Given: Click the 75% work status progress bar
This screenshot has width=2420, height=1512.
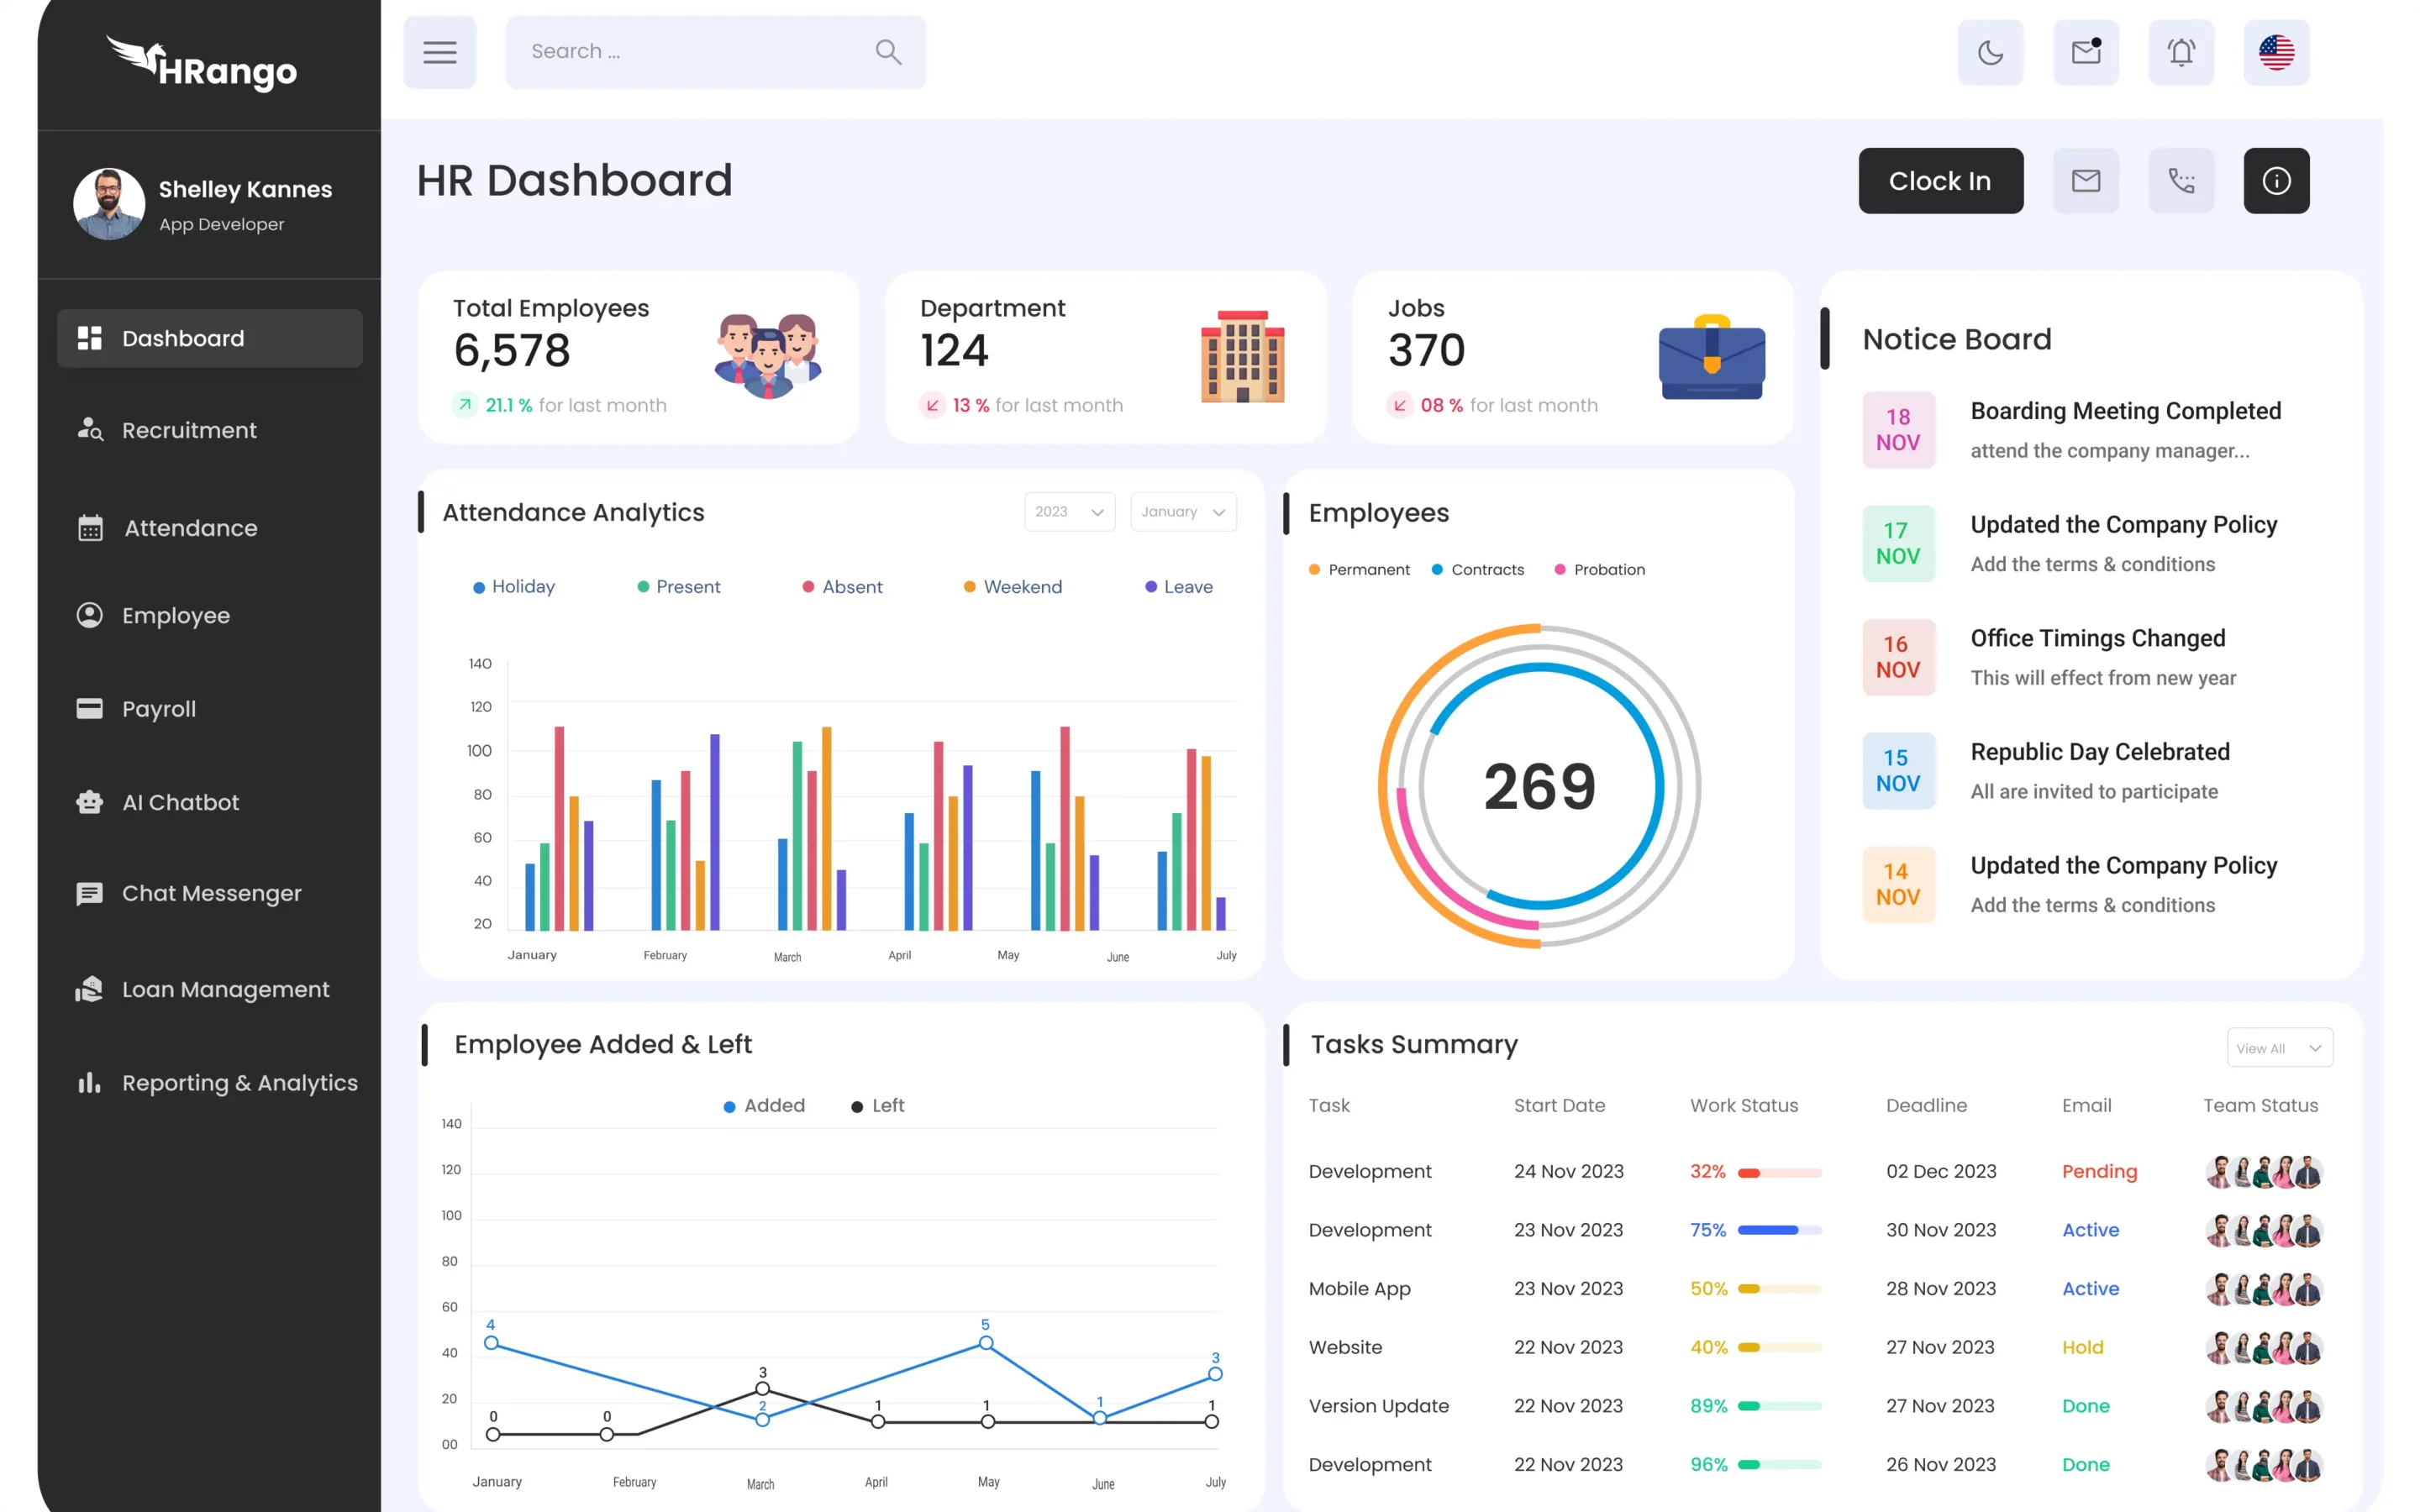Looking at the screenshot, I should [1779, 1230].
